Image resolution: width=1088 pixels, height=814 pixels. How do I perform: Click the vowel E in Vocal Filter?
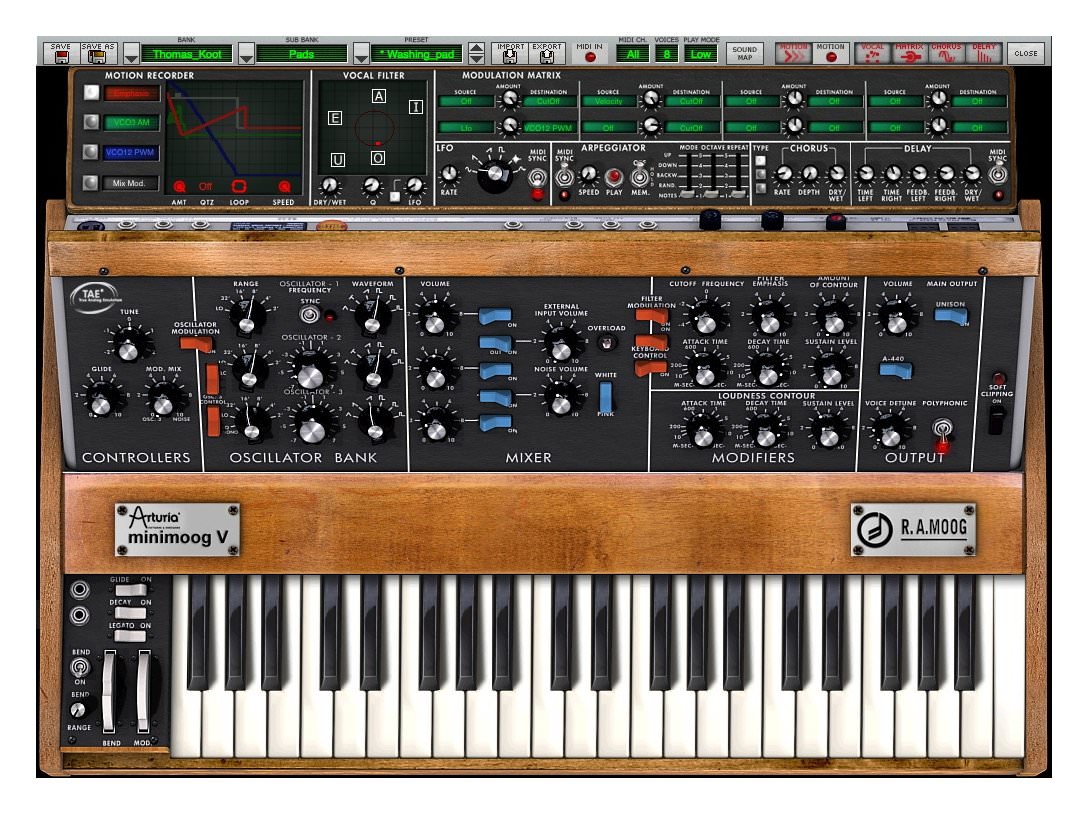click(x=334, y=118)
